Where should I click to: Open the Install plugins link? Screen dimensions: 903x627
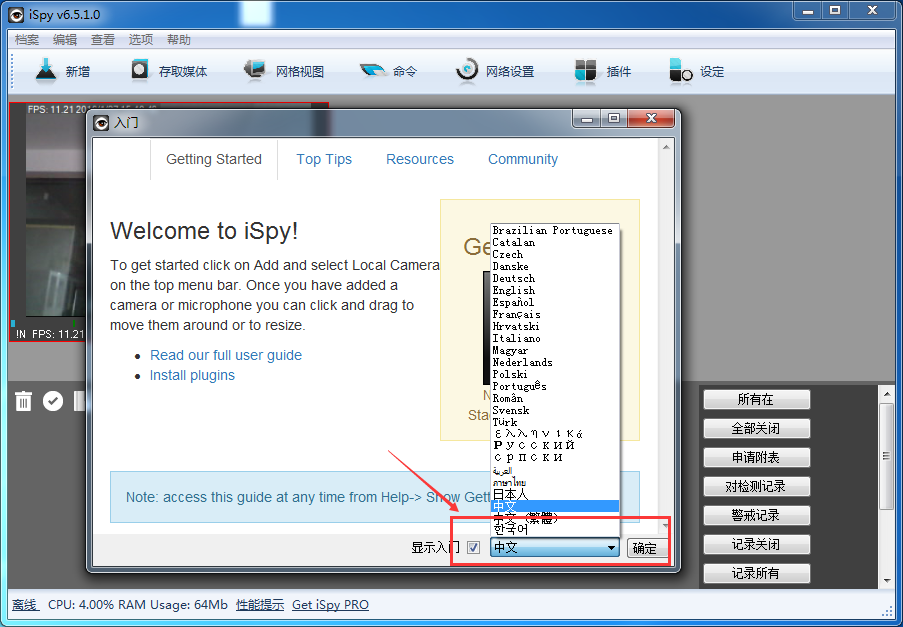[x=192, y=375]
